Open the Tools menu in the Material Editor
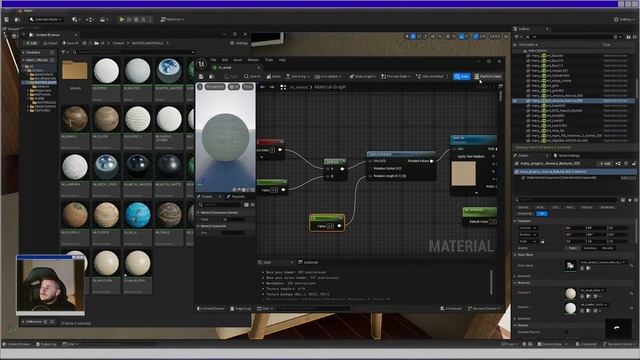Screen dimensions: 640x360 click(269, 60)
